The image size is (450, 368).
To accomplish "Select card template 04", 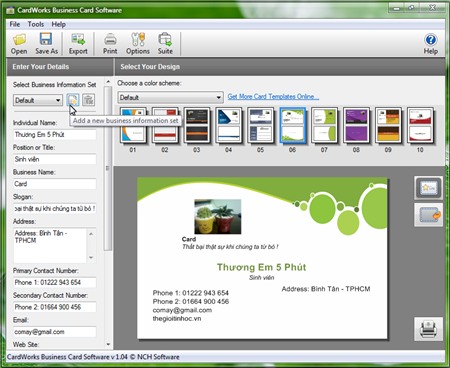I will point(229,125).
